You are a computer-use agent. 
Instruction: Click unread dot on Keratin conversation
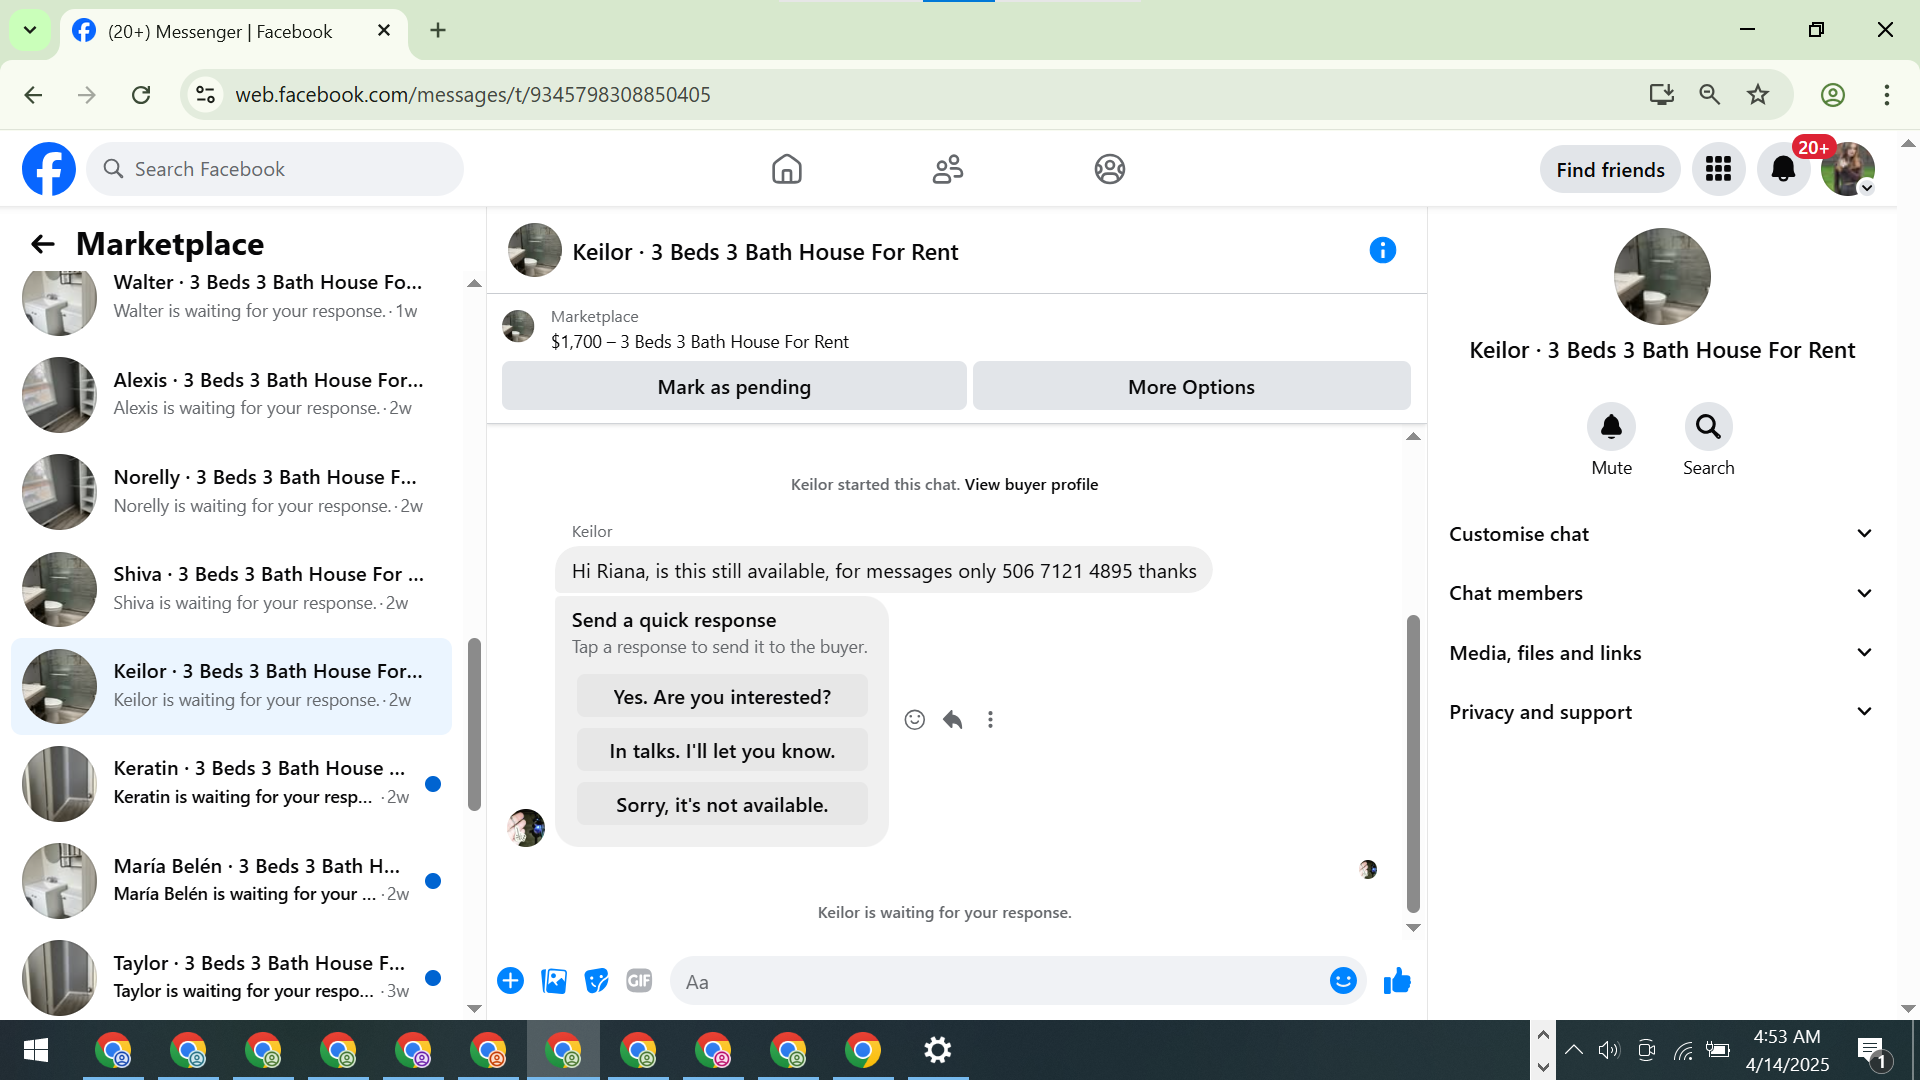pos(433,784)
